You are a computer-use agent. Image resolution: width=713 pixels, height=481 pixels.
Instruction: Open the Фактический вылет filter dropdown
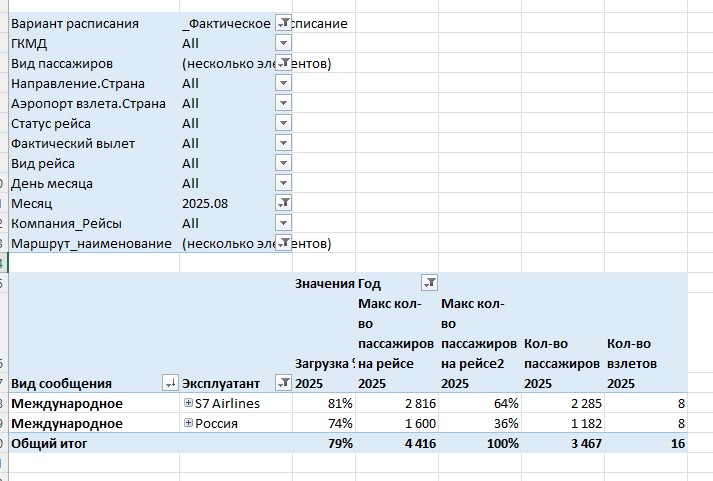tap(283, 143)
